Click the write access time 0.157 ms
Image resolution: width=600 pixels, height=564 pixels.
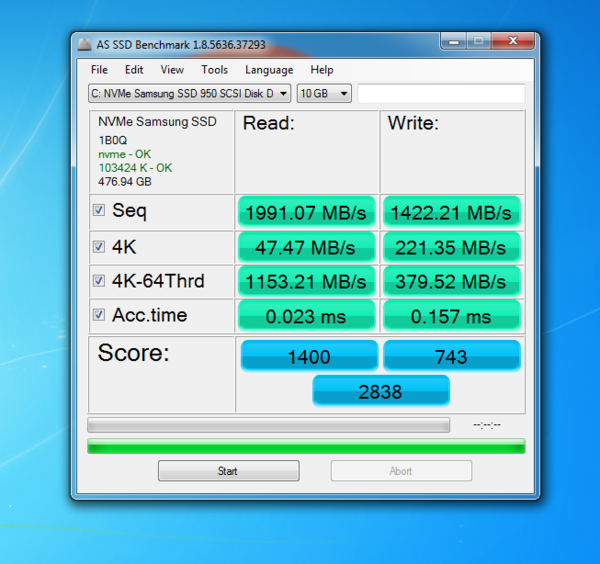pyautogui.click(x=452, y=316)
